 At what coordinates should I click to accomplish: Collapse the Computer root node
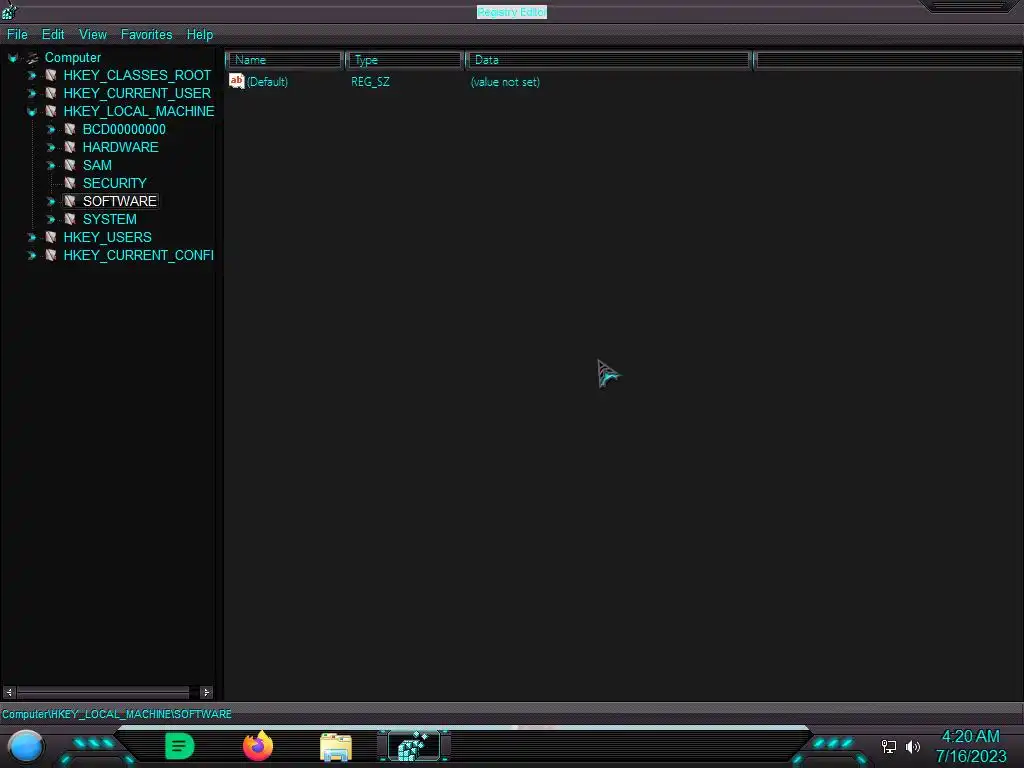[x=12, y=58]
